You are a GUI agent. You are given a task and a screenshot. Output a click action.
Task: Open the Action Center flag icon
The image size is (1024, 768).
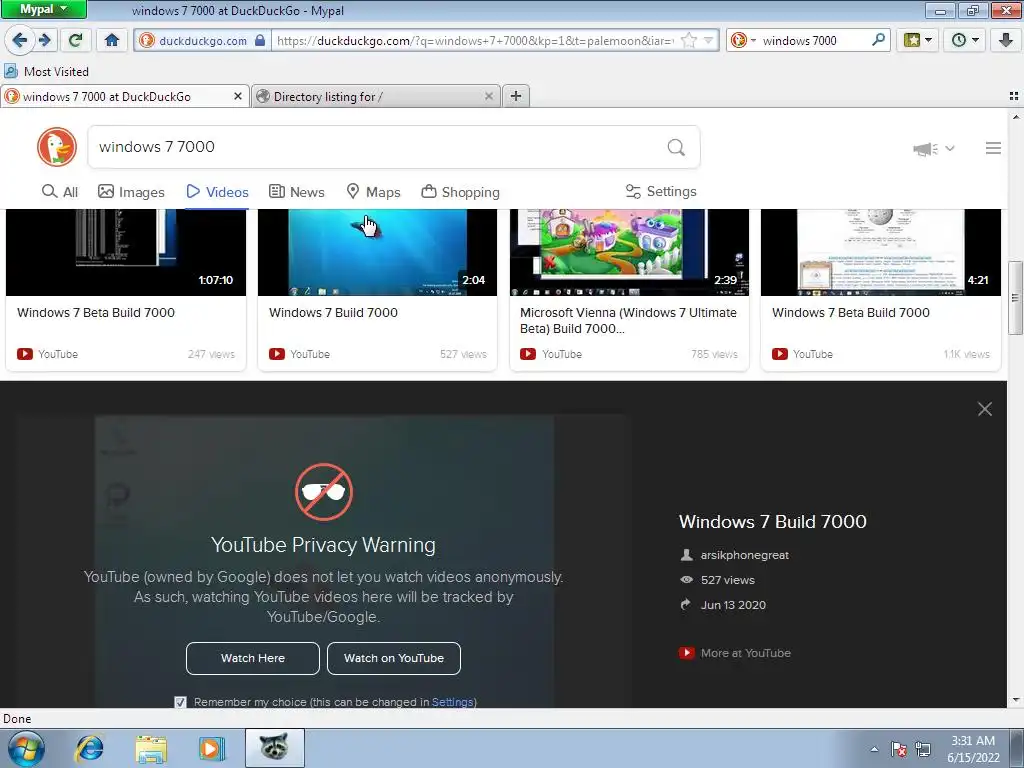pos(899,749)
